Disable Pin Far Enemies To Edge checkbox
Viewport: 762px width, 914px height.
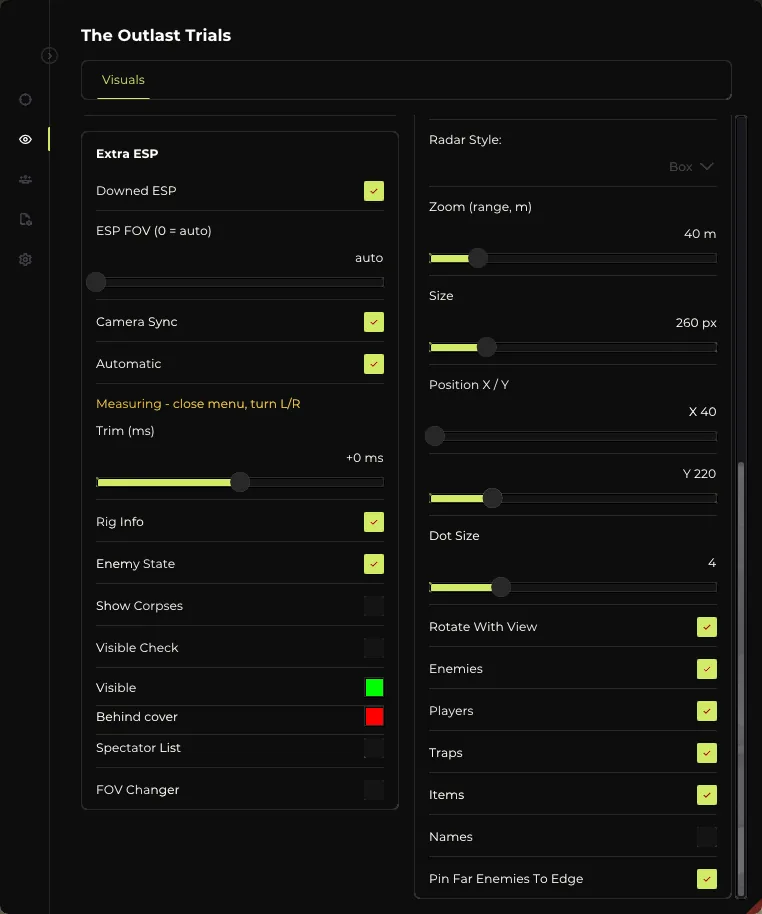click(x=707, y=879)
